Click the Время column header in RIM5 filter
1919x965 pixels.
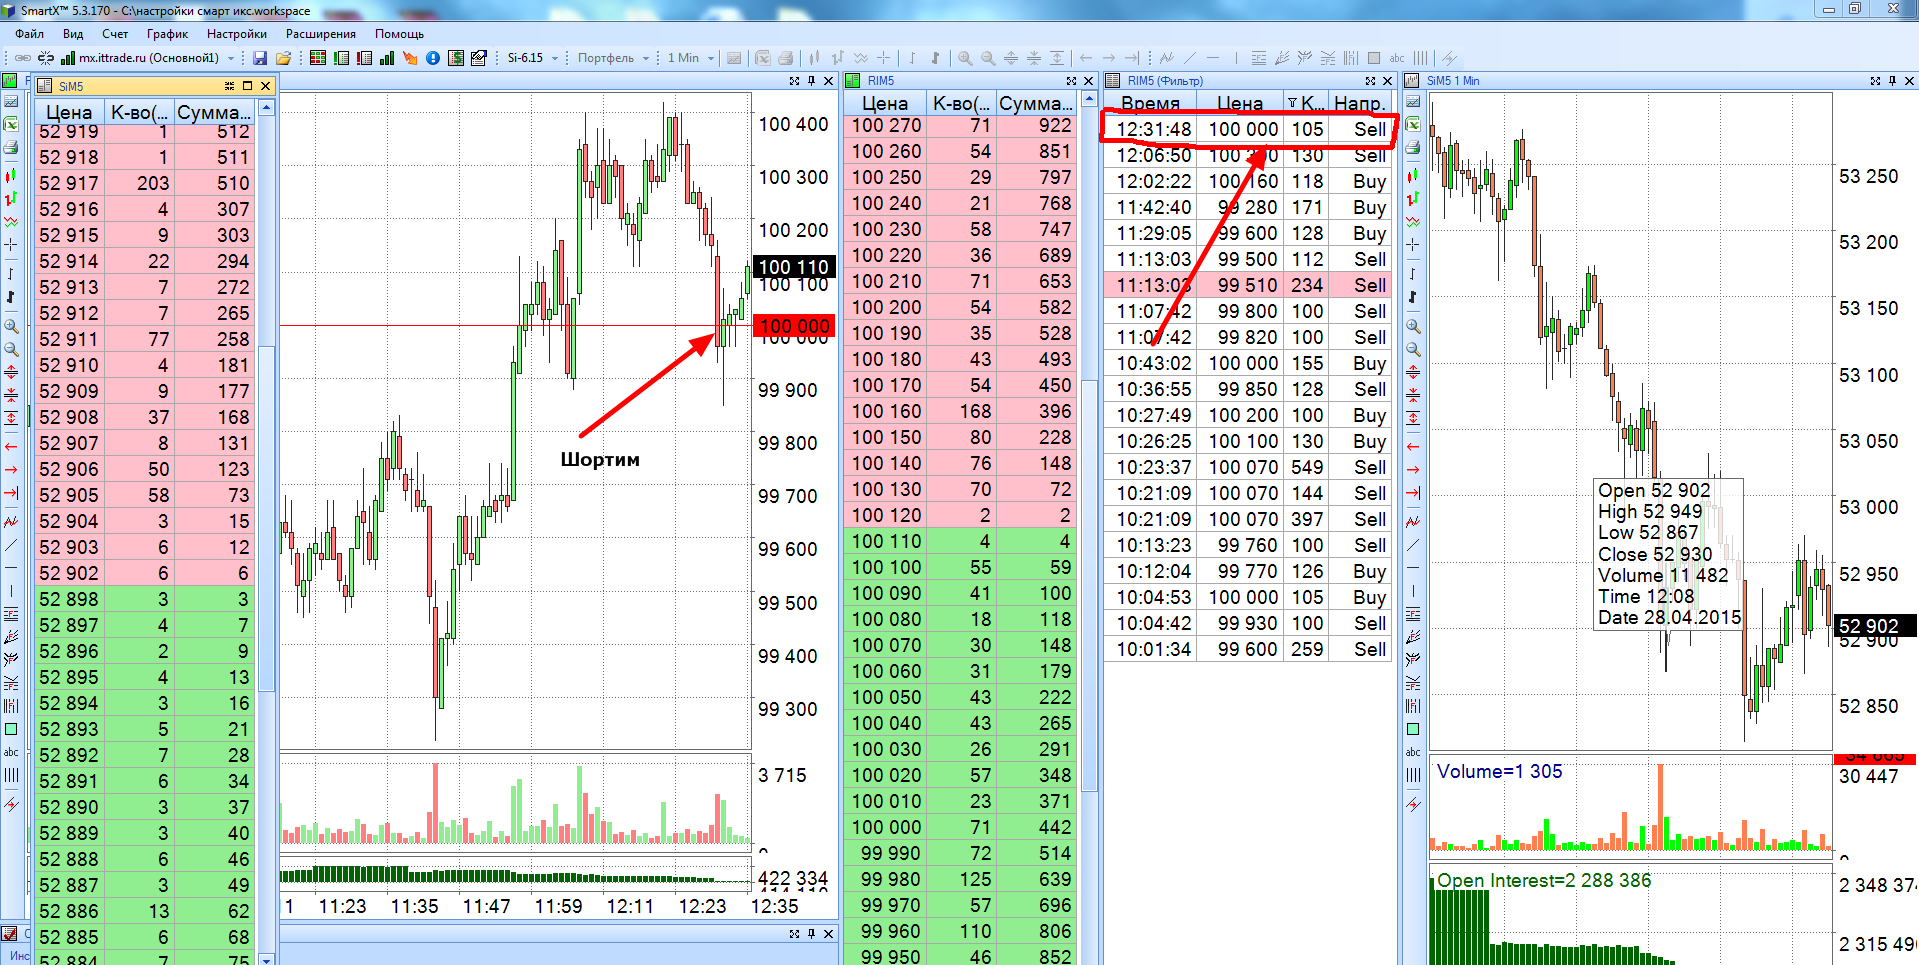tap(1150, 103)
